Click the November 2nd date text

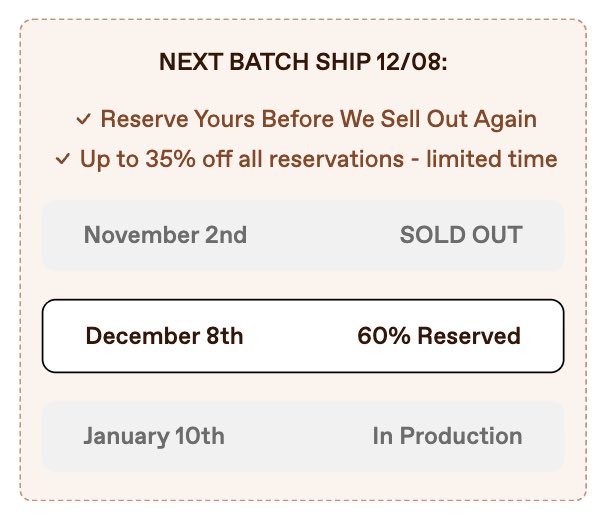click(165, 235)
